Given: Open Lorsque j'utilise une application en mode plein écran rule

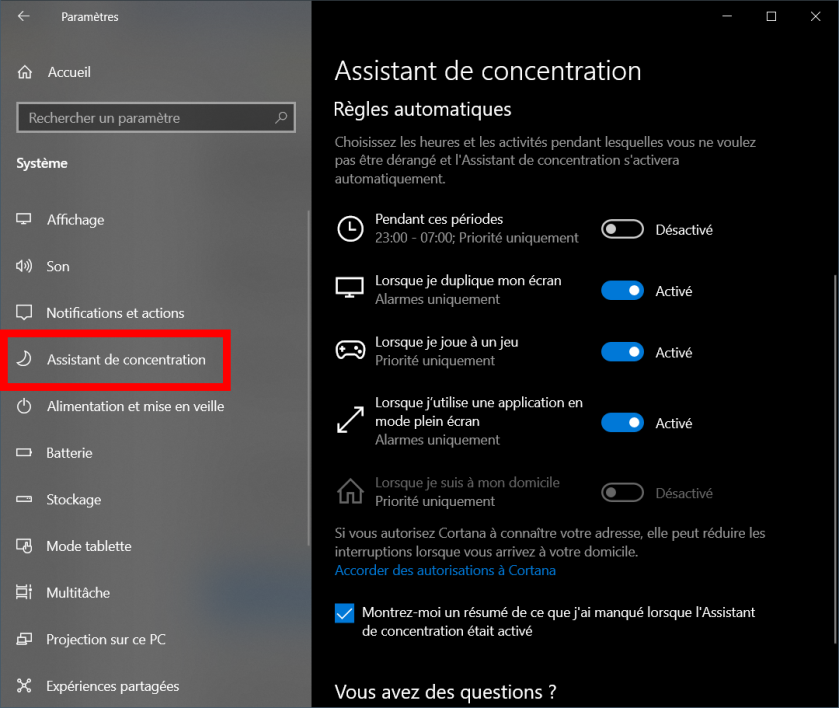Looking at the screenshot, I should tap(479, 421).
